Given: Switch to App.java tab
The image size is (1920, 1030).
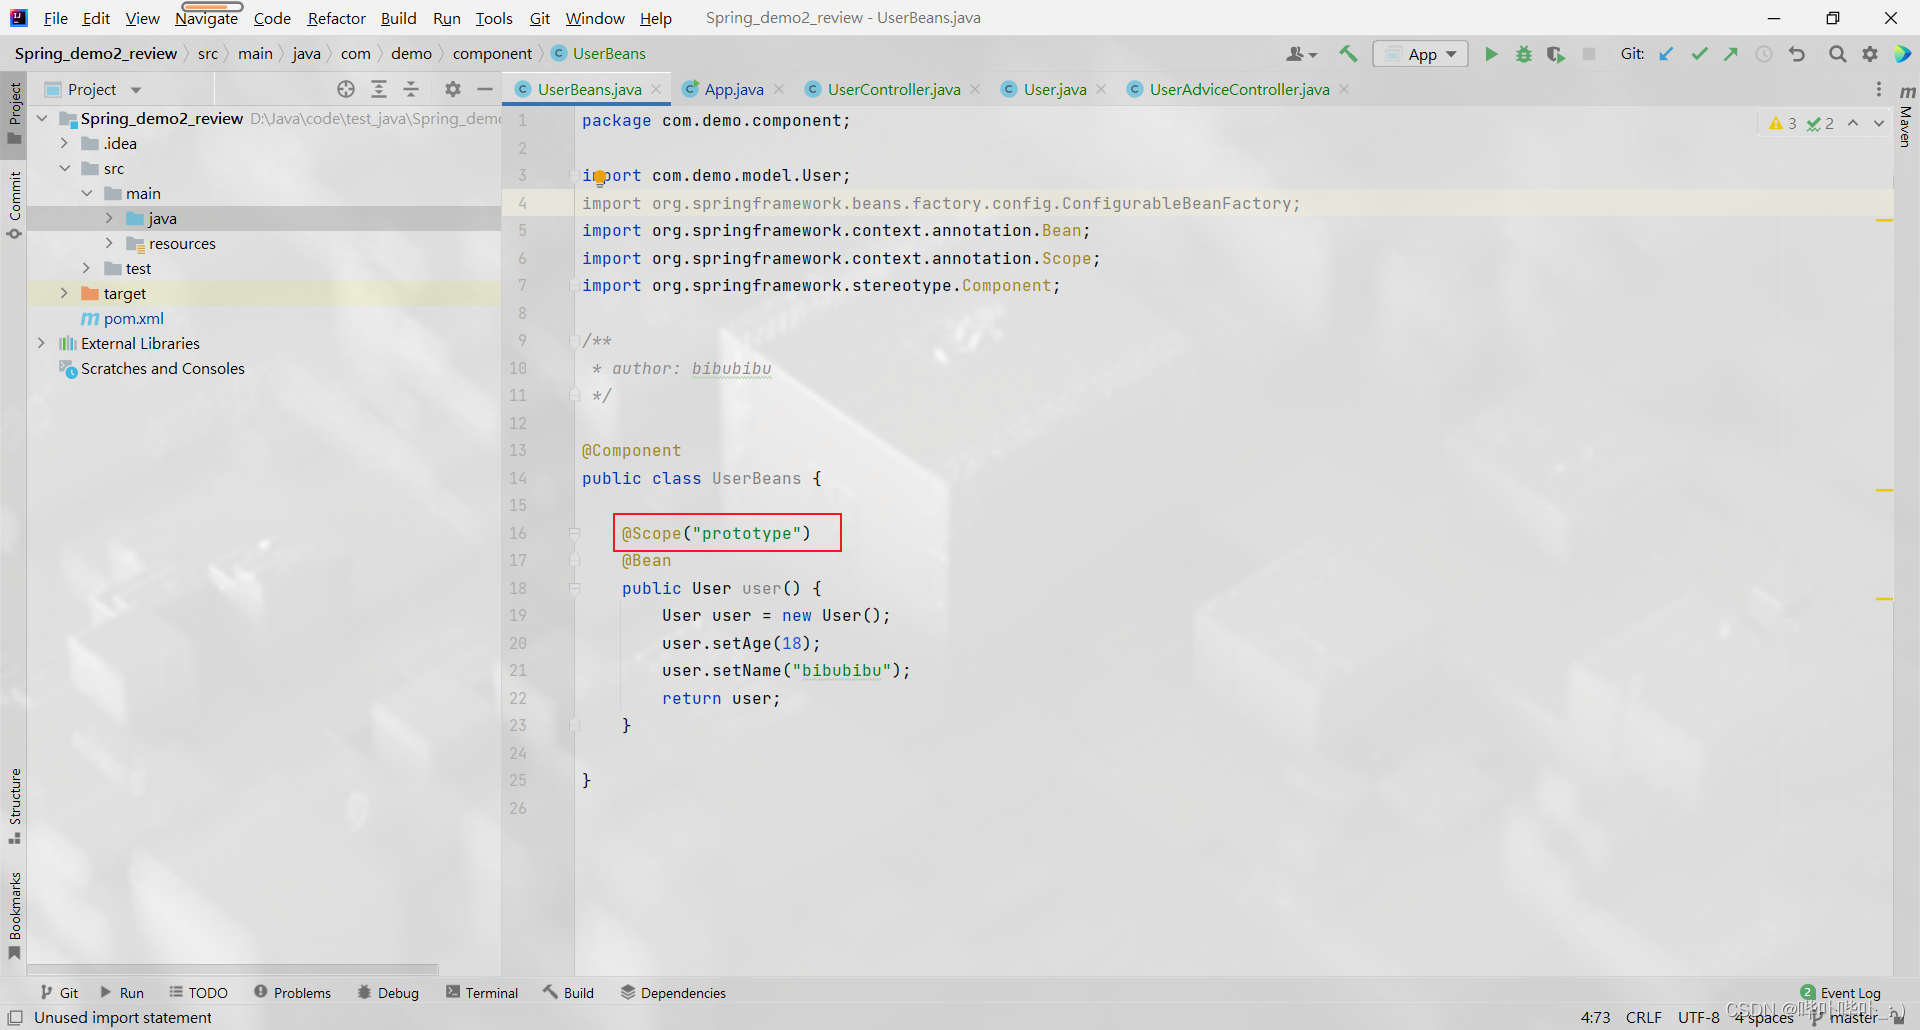Looking at the screenshot, I should tap(733, 89).
